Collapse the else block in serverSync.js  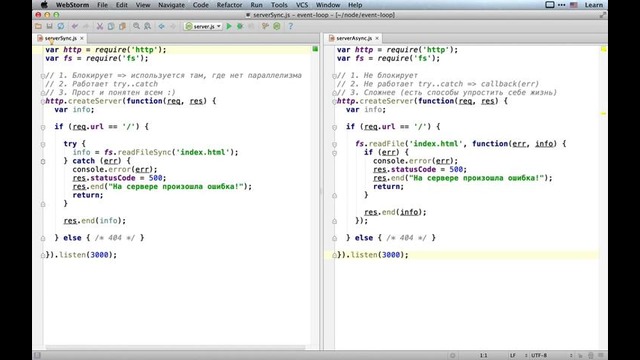43,238
